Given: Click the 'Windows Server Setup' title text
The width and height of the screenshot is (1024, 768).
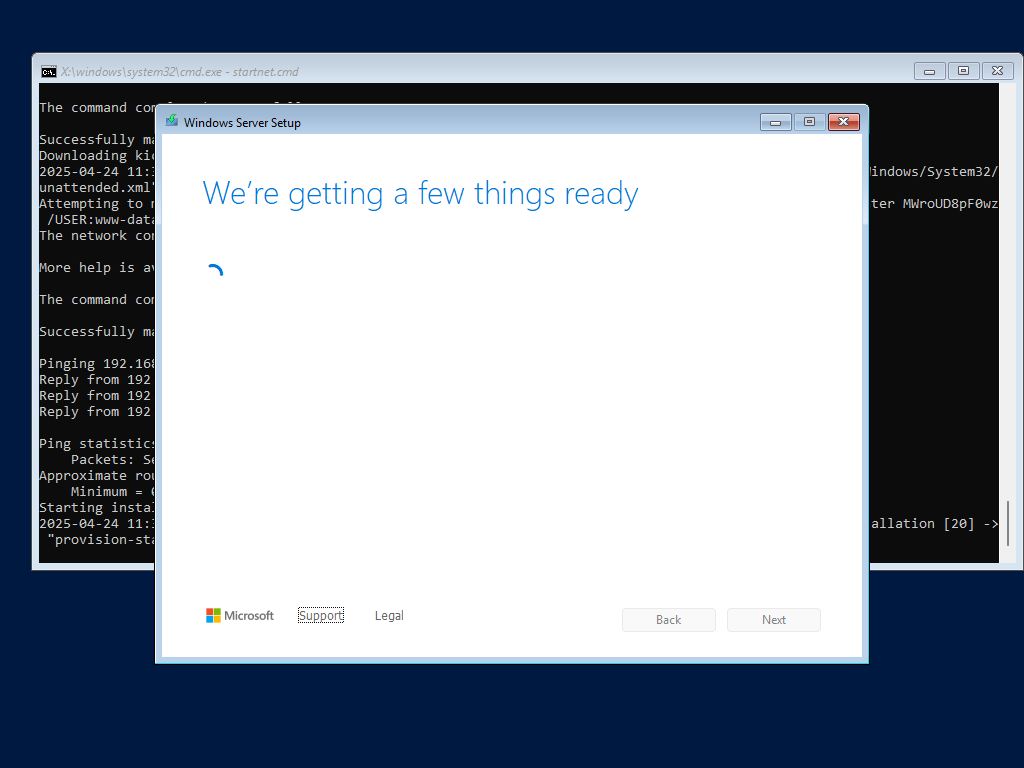Looking at the screenshot, I should [x=242, y=123].
